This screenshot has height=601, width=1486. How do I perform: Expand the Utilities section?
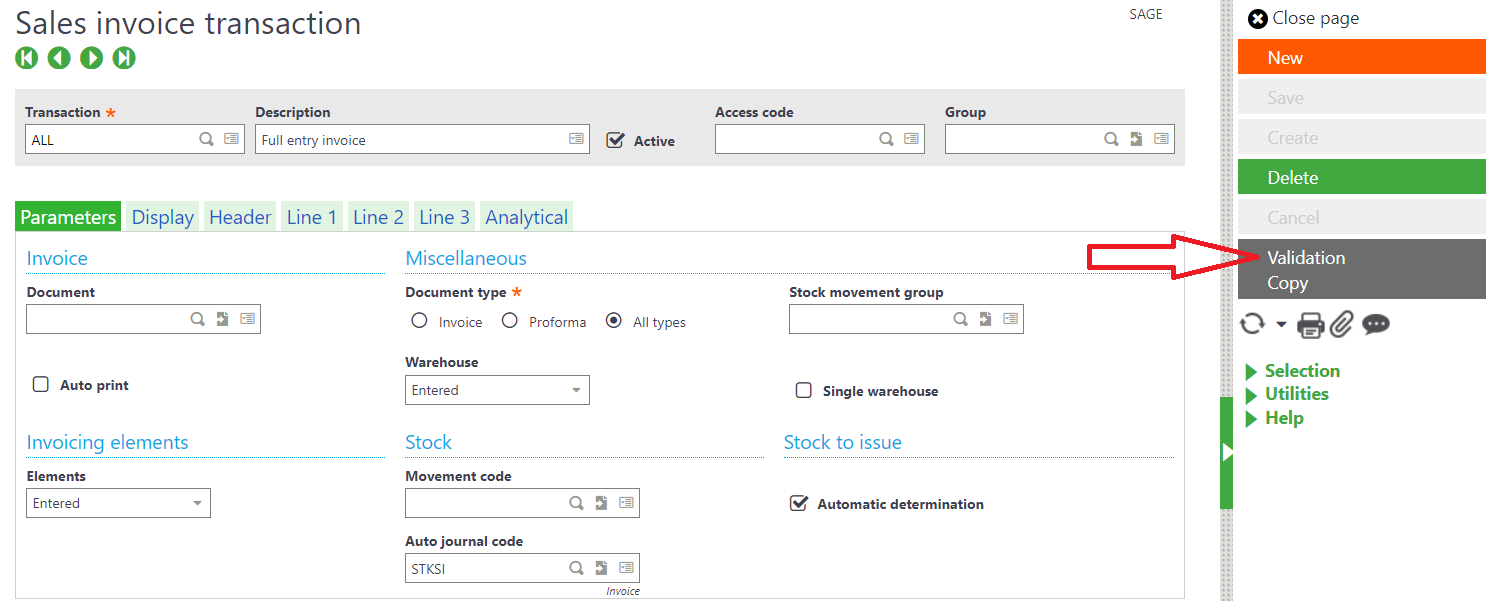click(x=1295, y=393)
